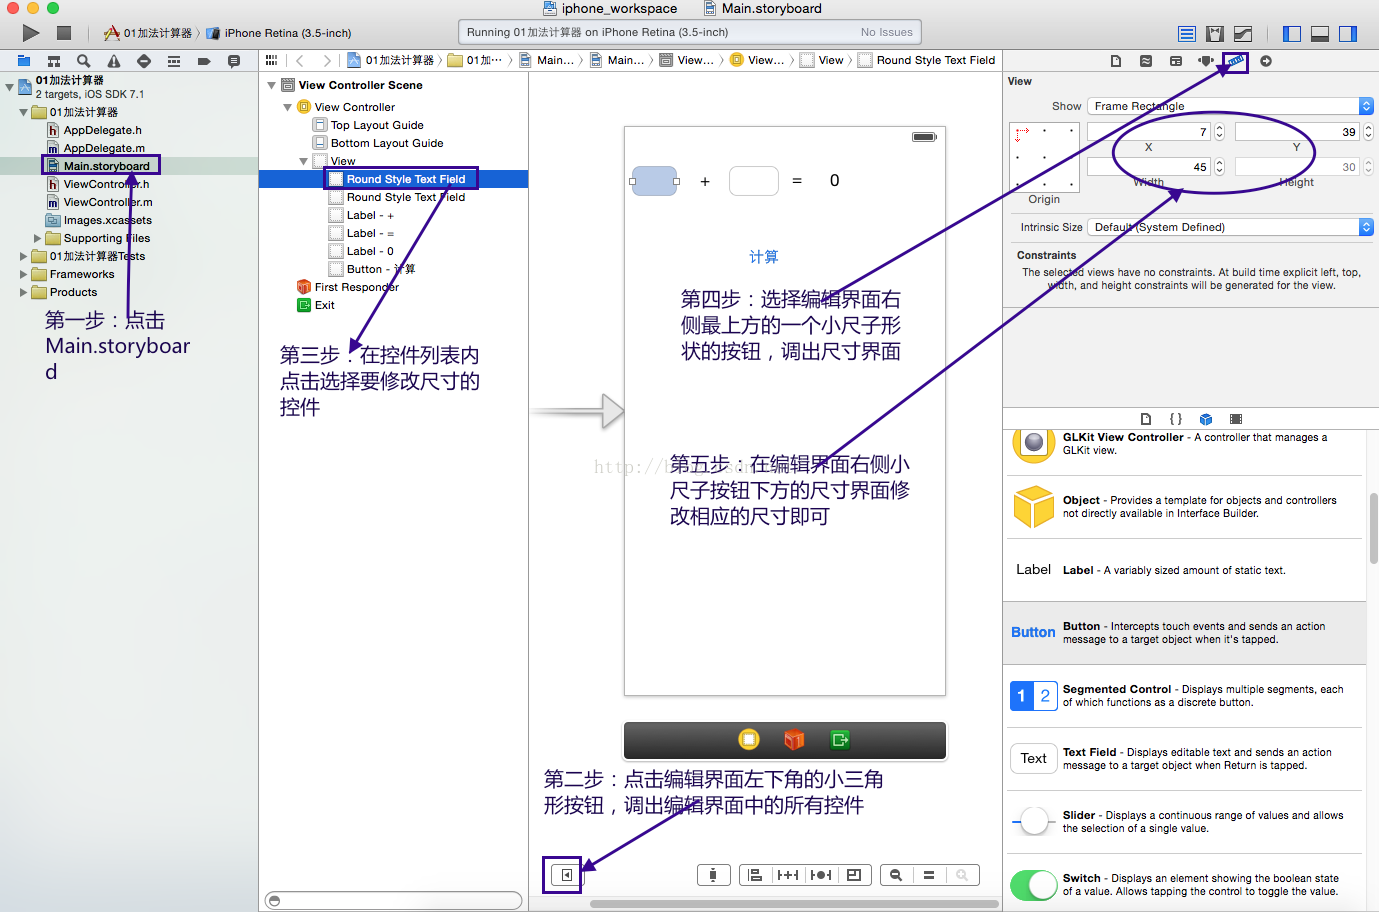Viewport: 1379px width, 912px height.
Task: Stop the running app
Action: click(x=64, y=33)
